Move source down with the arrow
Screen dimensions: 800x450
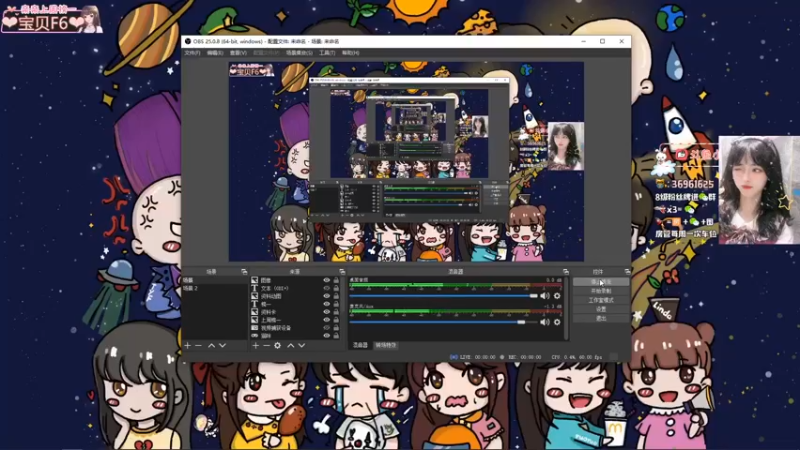(302, 345)
